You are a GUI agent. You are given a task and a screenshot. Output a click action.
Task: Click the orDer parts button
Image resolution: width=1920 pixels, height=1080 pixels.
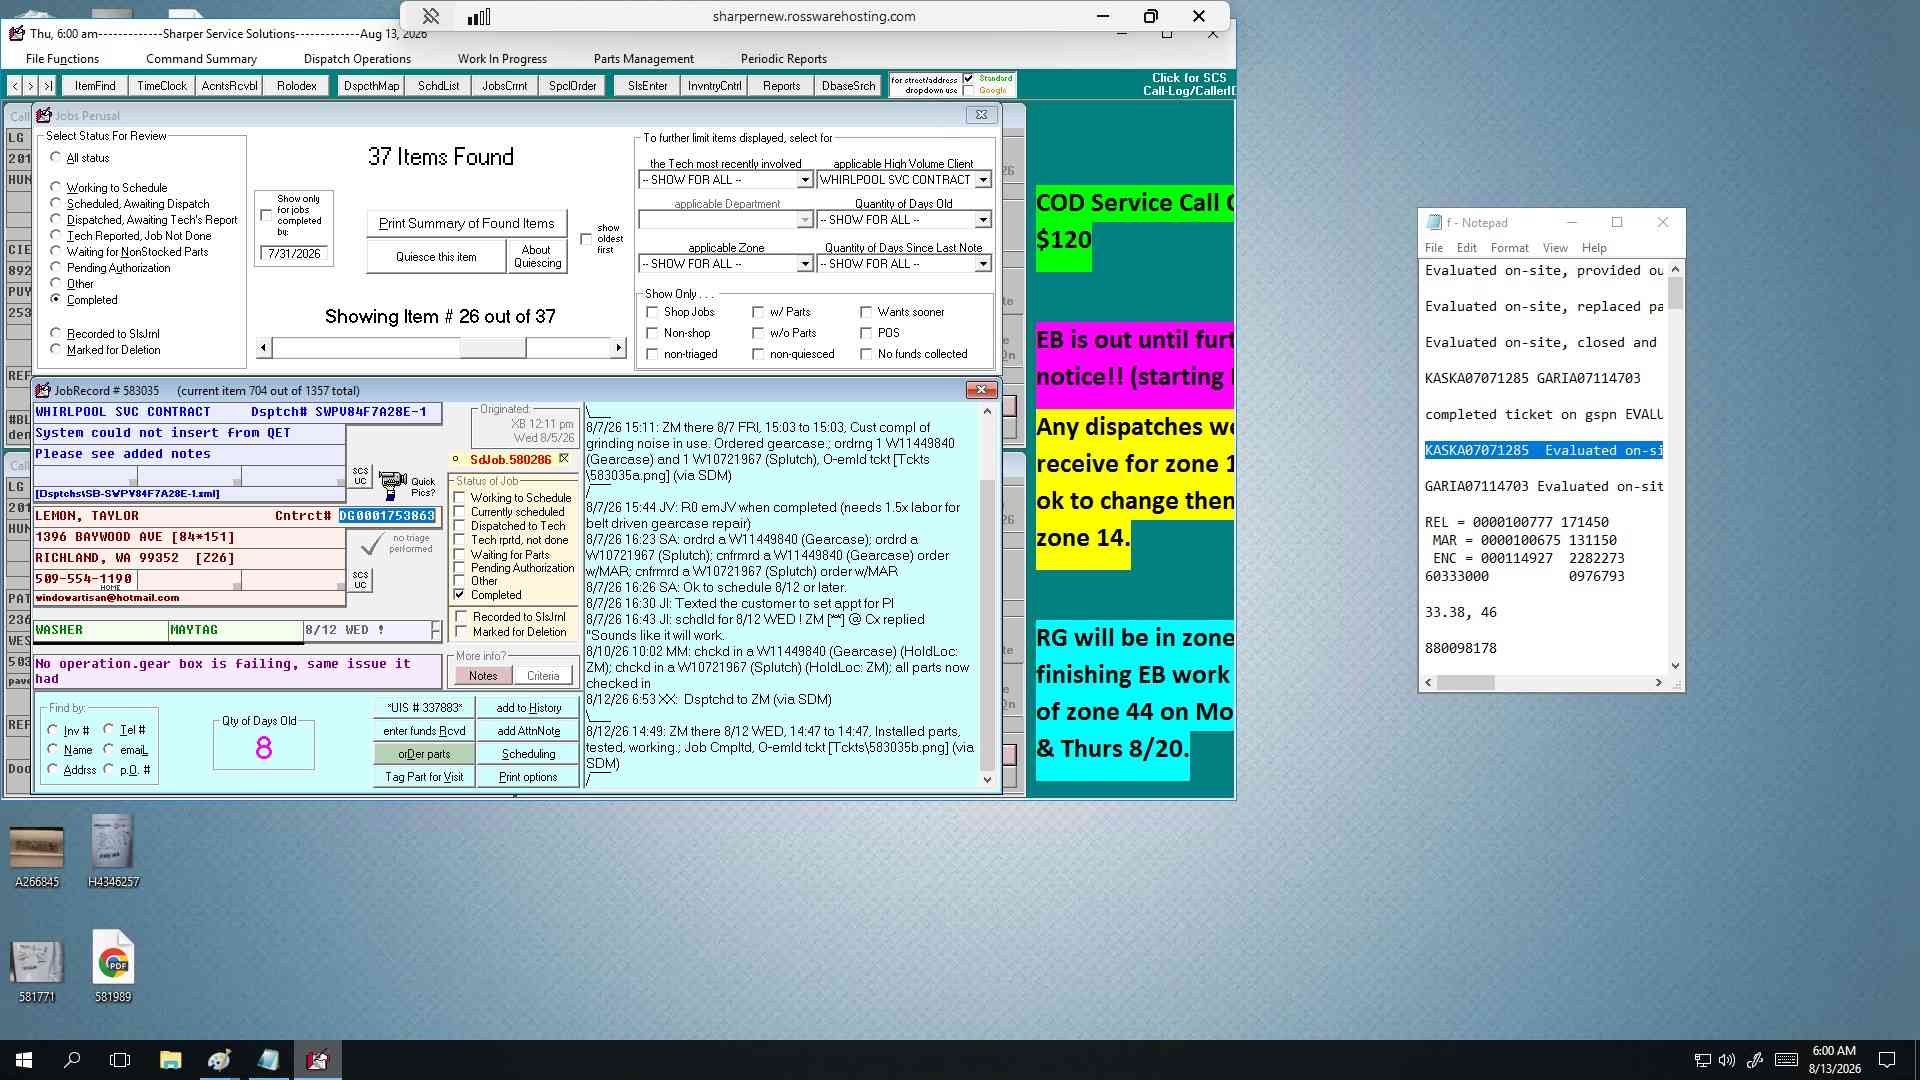click(424, 754)
